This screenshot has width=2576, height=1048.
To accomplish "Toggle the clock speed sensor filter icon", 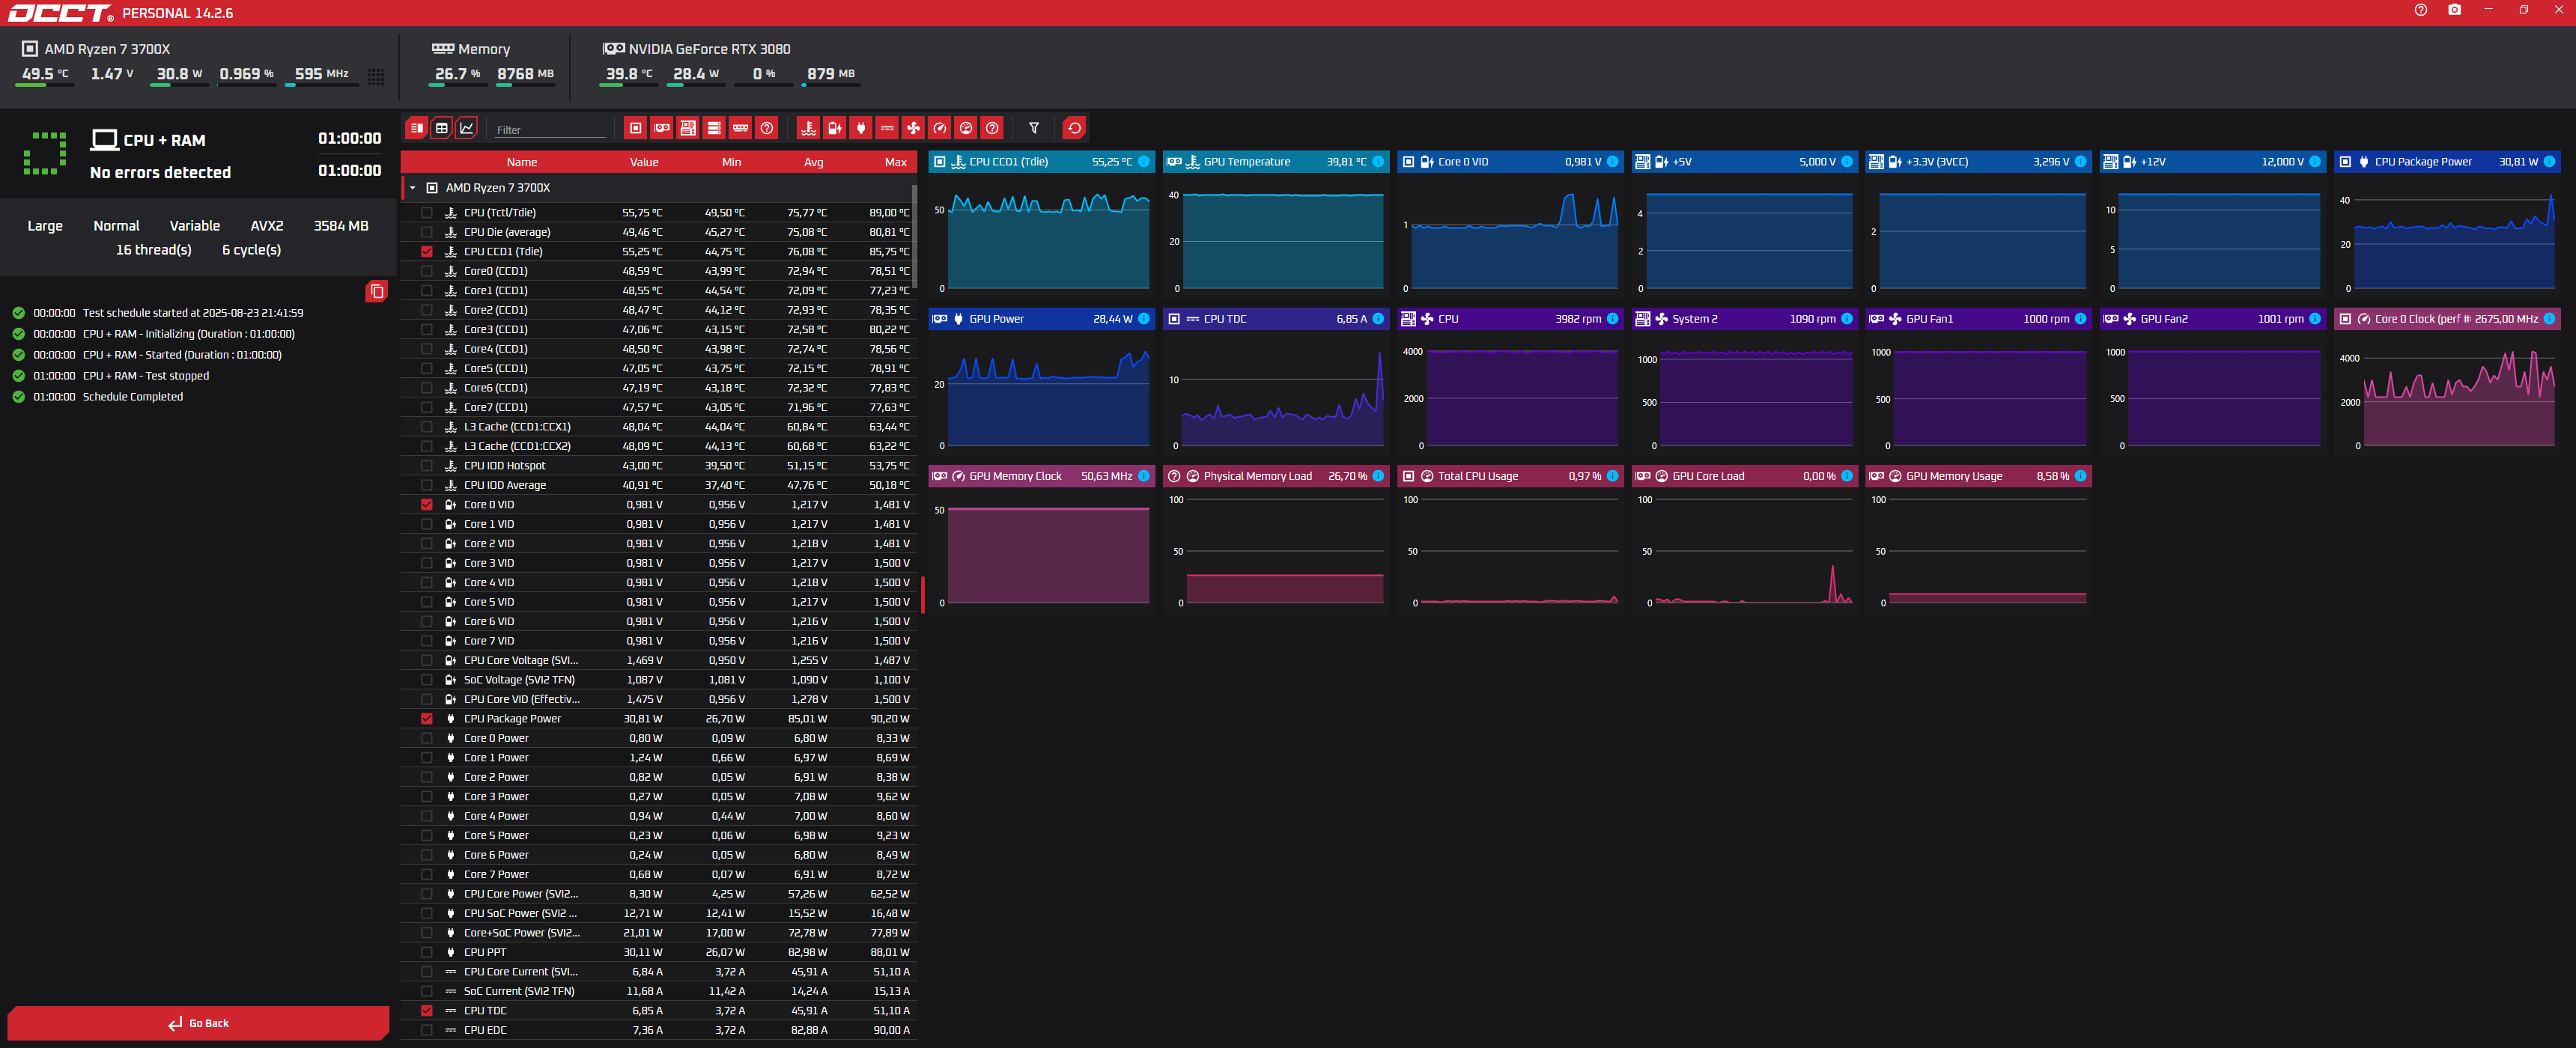I will point(939,128).
